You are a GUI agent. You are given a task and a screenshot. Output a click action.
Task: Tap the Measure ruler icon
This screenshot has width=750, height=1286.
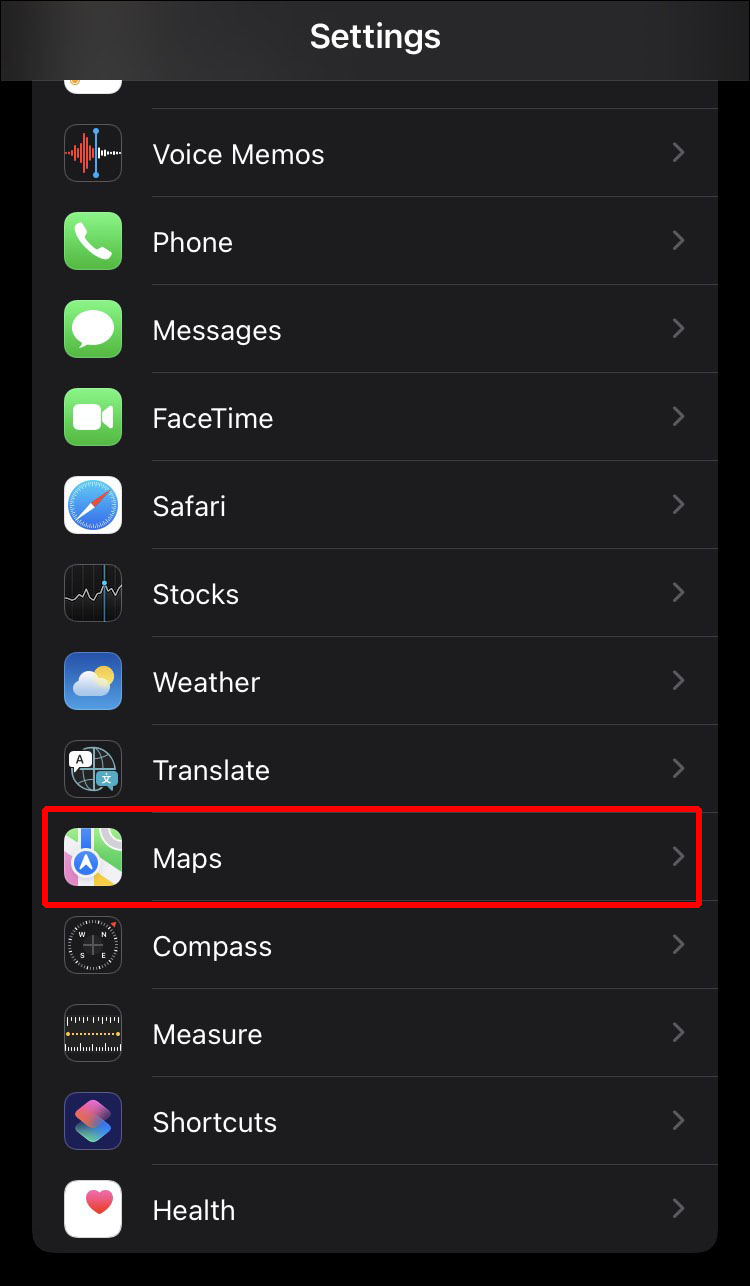click(93, 1033)
